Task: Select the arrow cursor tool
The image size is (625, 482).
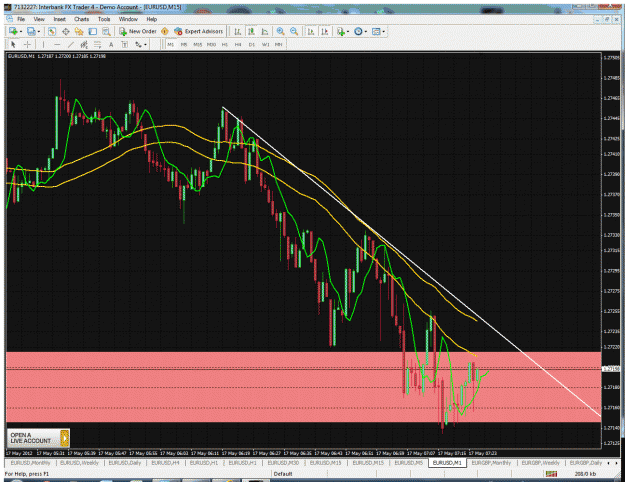Action: [x=13, y=45]
